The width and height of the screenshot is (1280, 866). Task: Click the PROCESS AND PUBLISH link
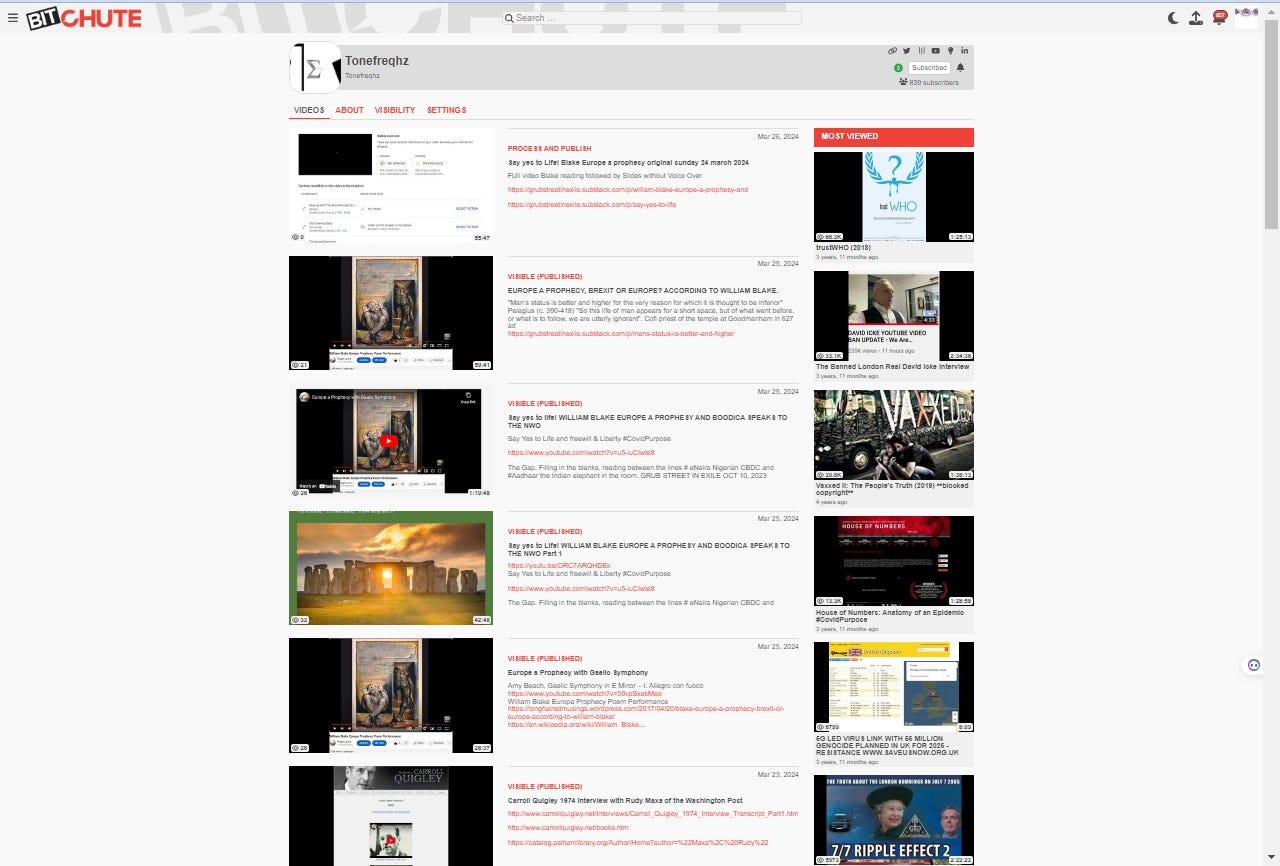pyautogui.click(x=549, y=149)
